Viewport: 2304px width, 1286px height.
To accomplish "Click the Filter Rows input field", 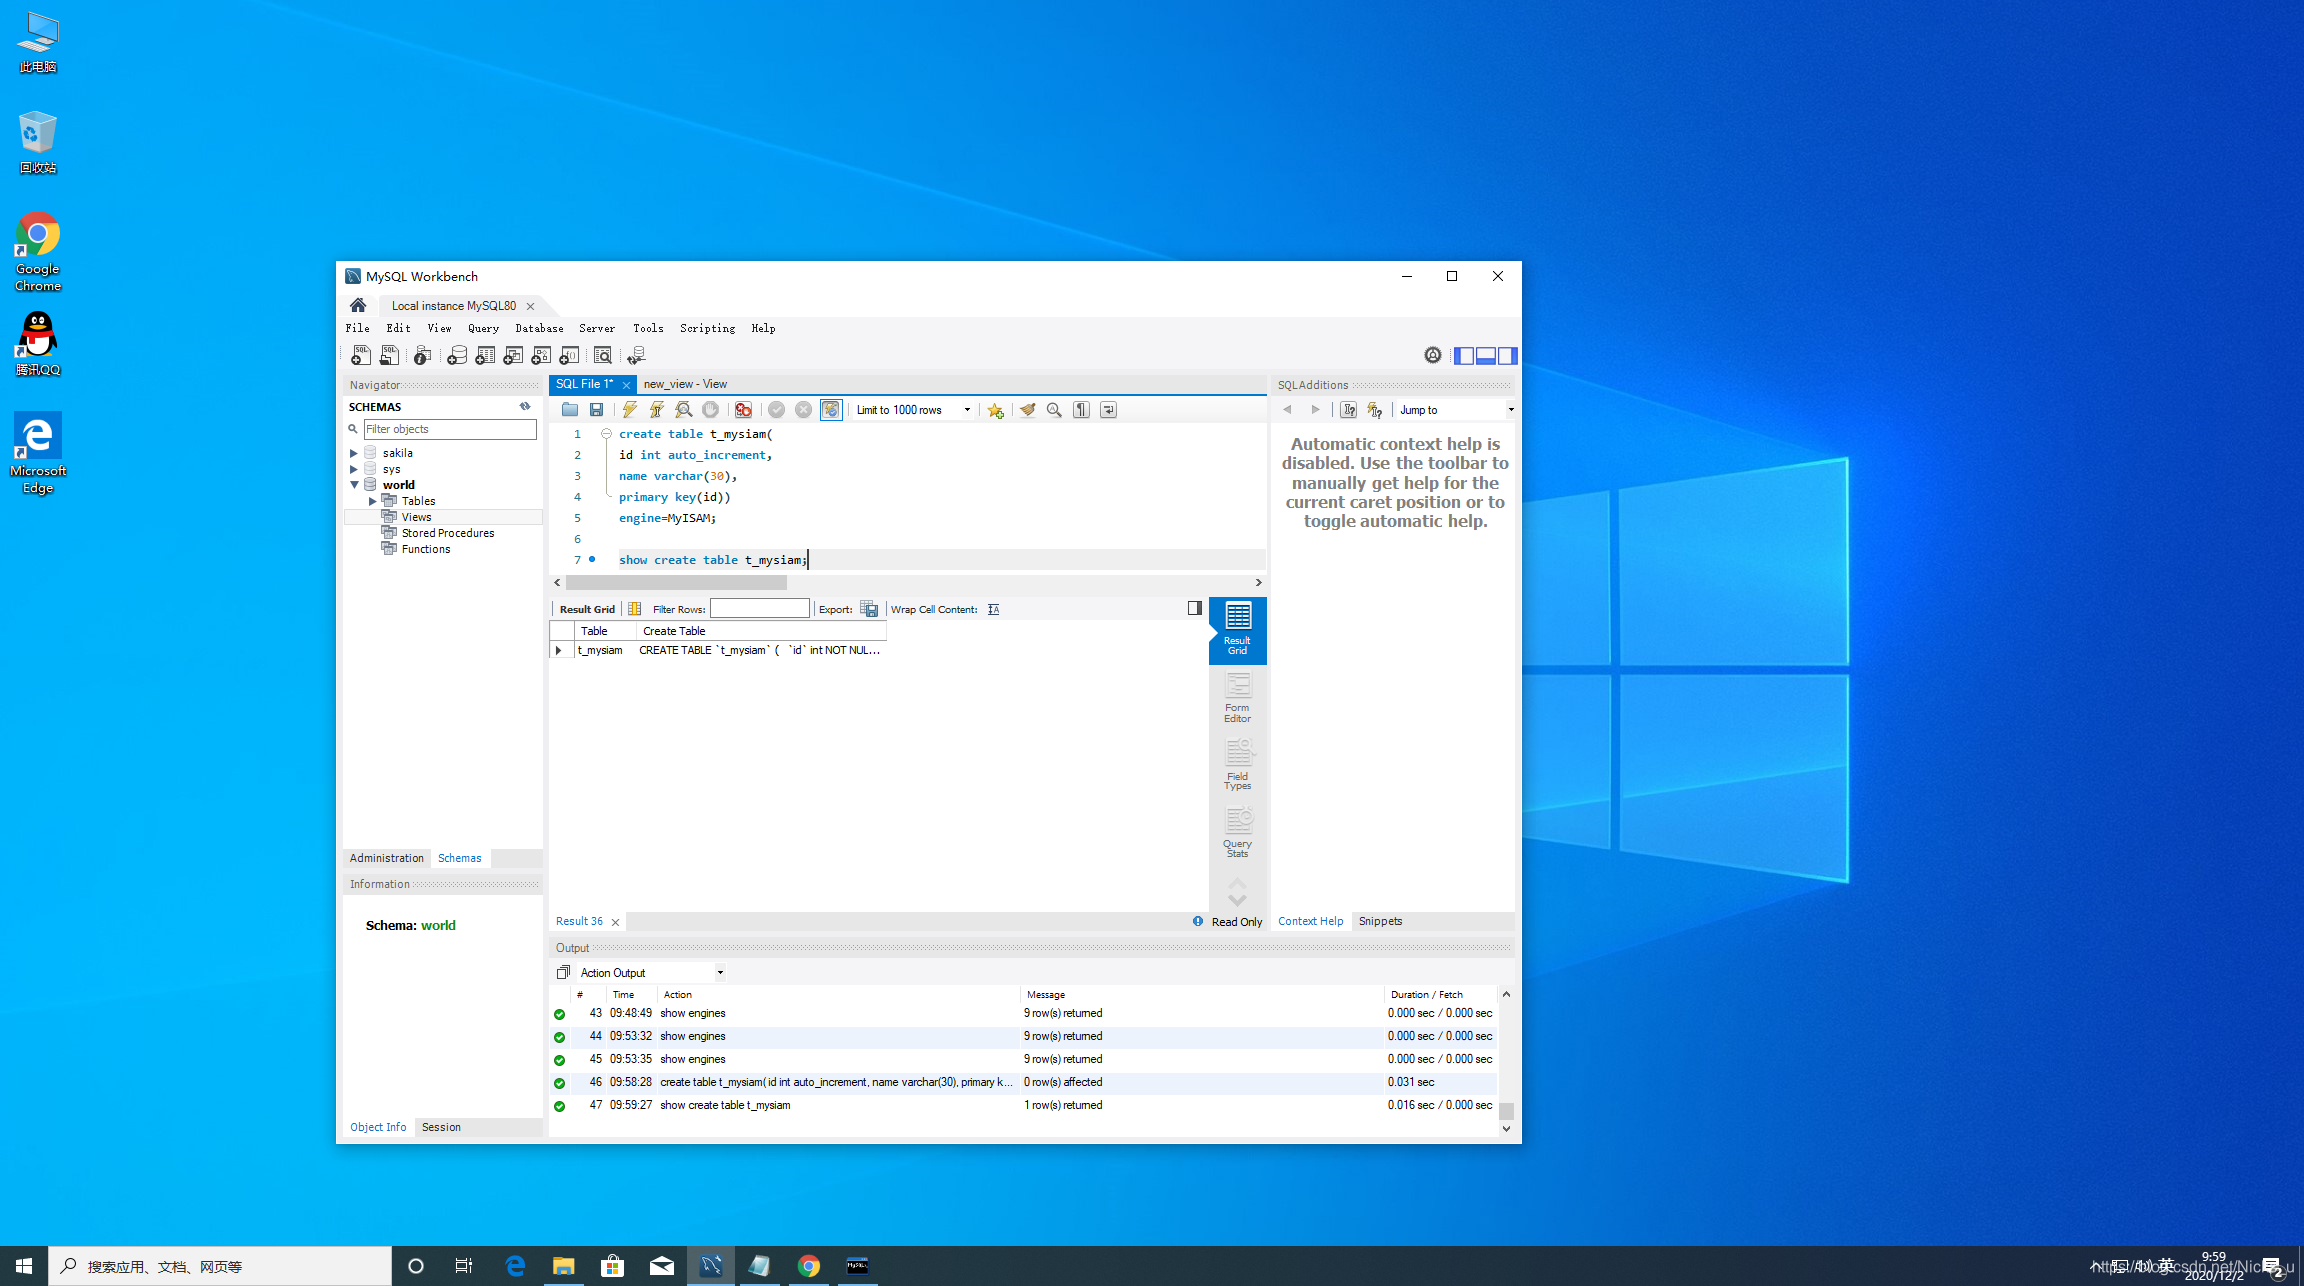I will [x=759, y=609].
